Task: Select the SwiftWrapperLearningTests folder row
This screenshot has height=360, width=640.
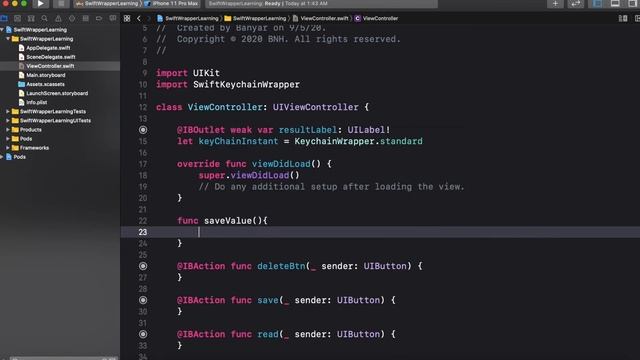Action: click(60, 111)
